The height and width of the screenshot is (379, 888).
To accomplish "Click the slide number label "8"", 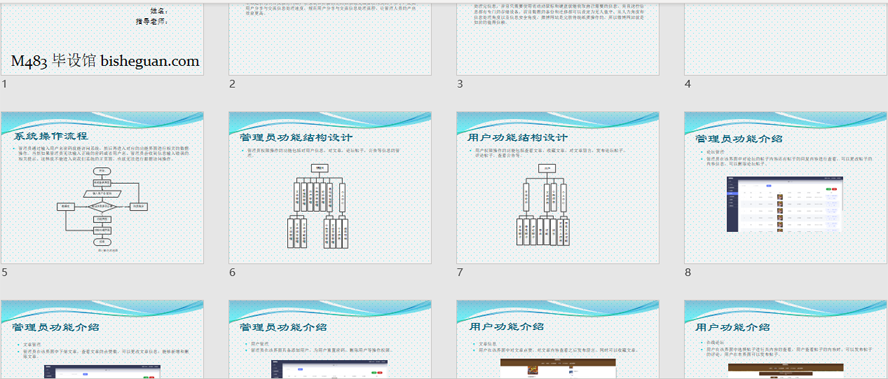I will click(x=688, y=272).
